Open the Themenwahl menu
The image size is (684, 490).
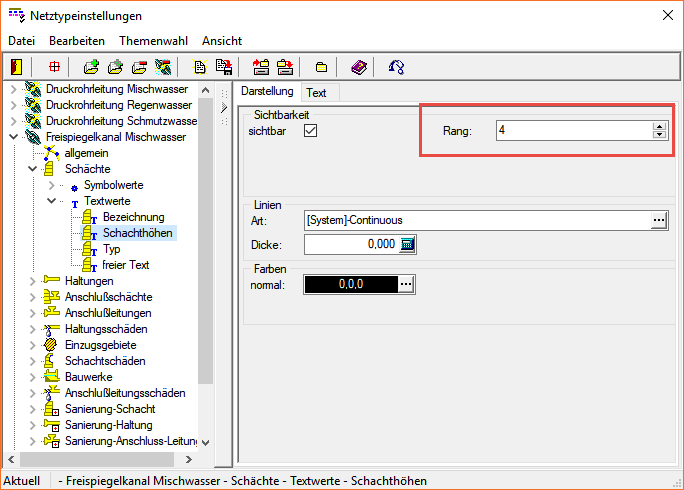153,41
